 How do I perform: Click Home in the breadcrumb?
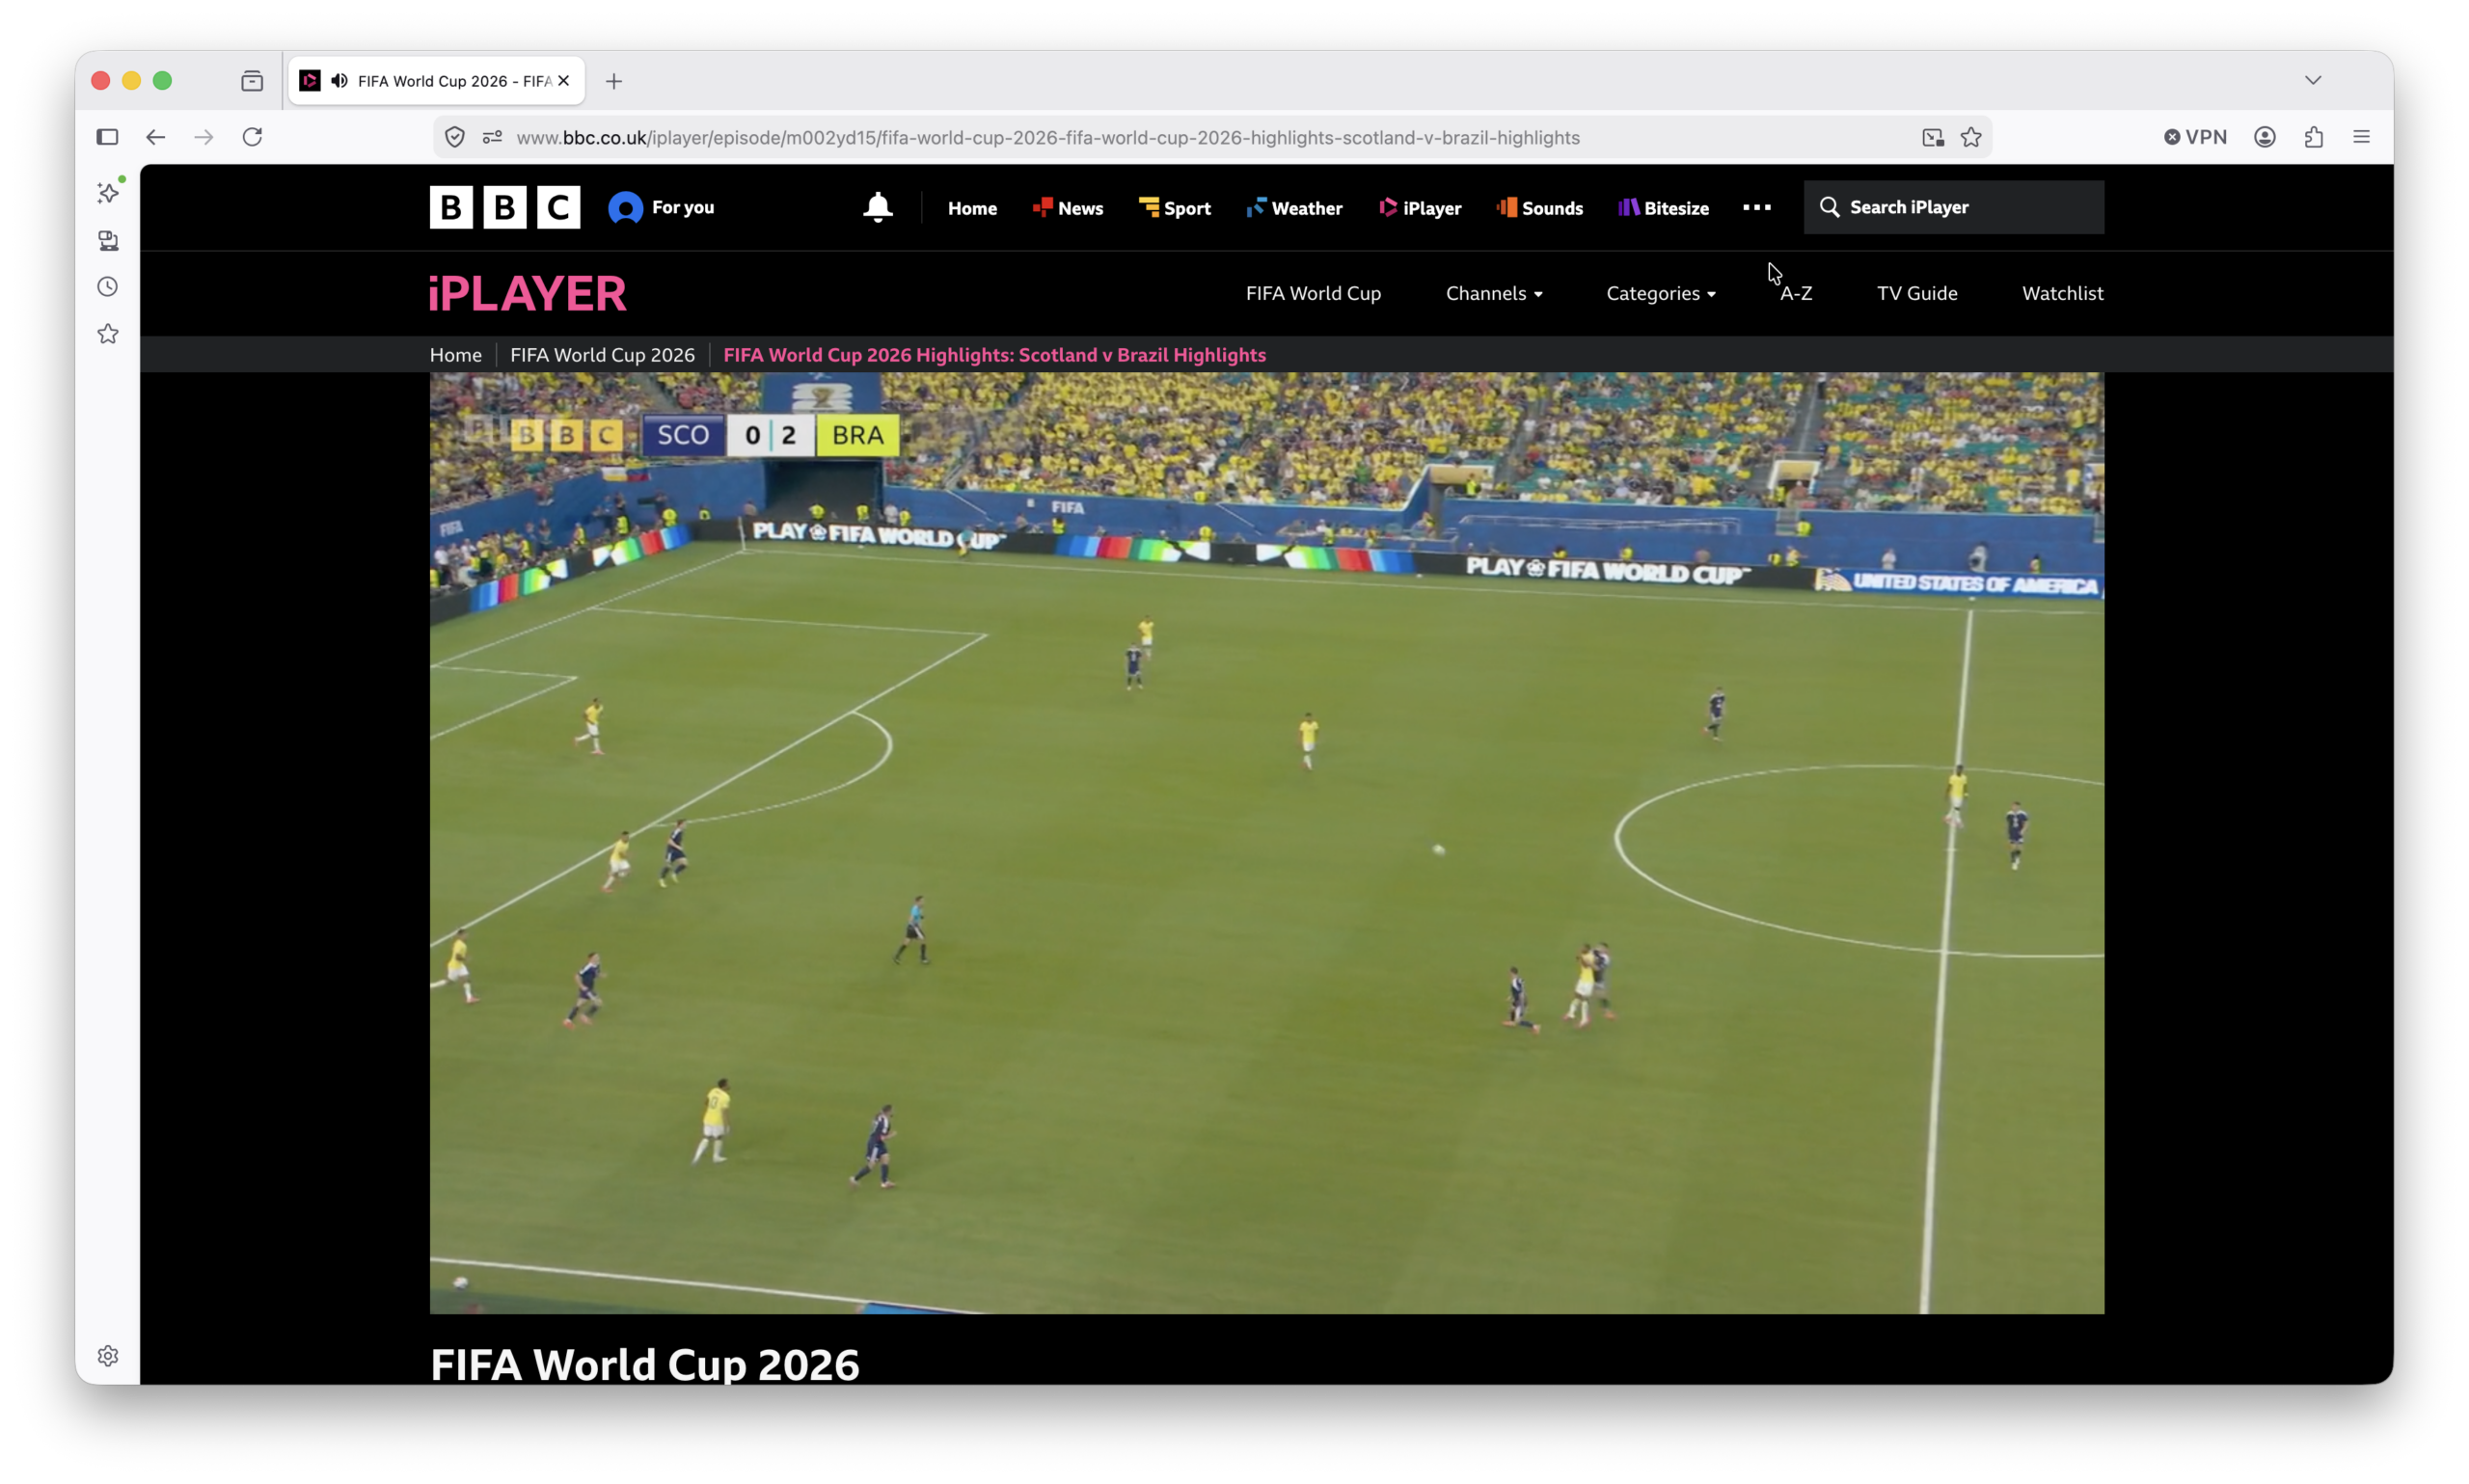tap(456, 355)
